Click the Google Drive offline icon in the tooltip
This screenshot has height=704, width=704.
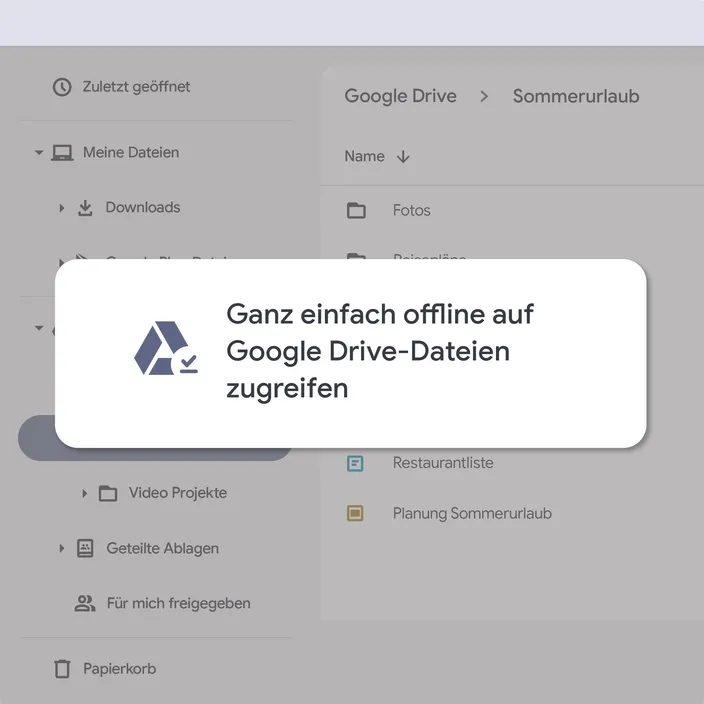166,348
